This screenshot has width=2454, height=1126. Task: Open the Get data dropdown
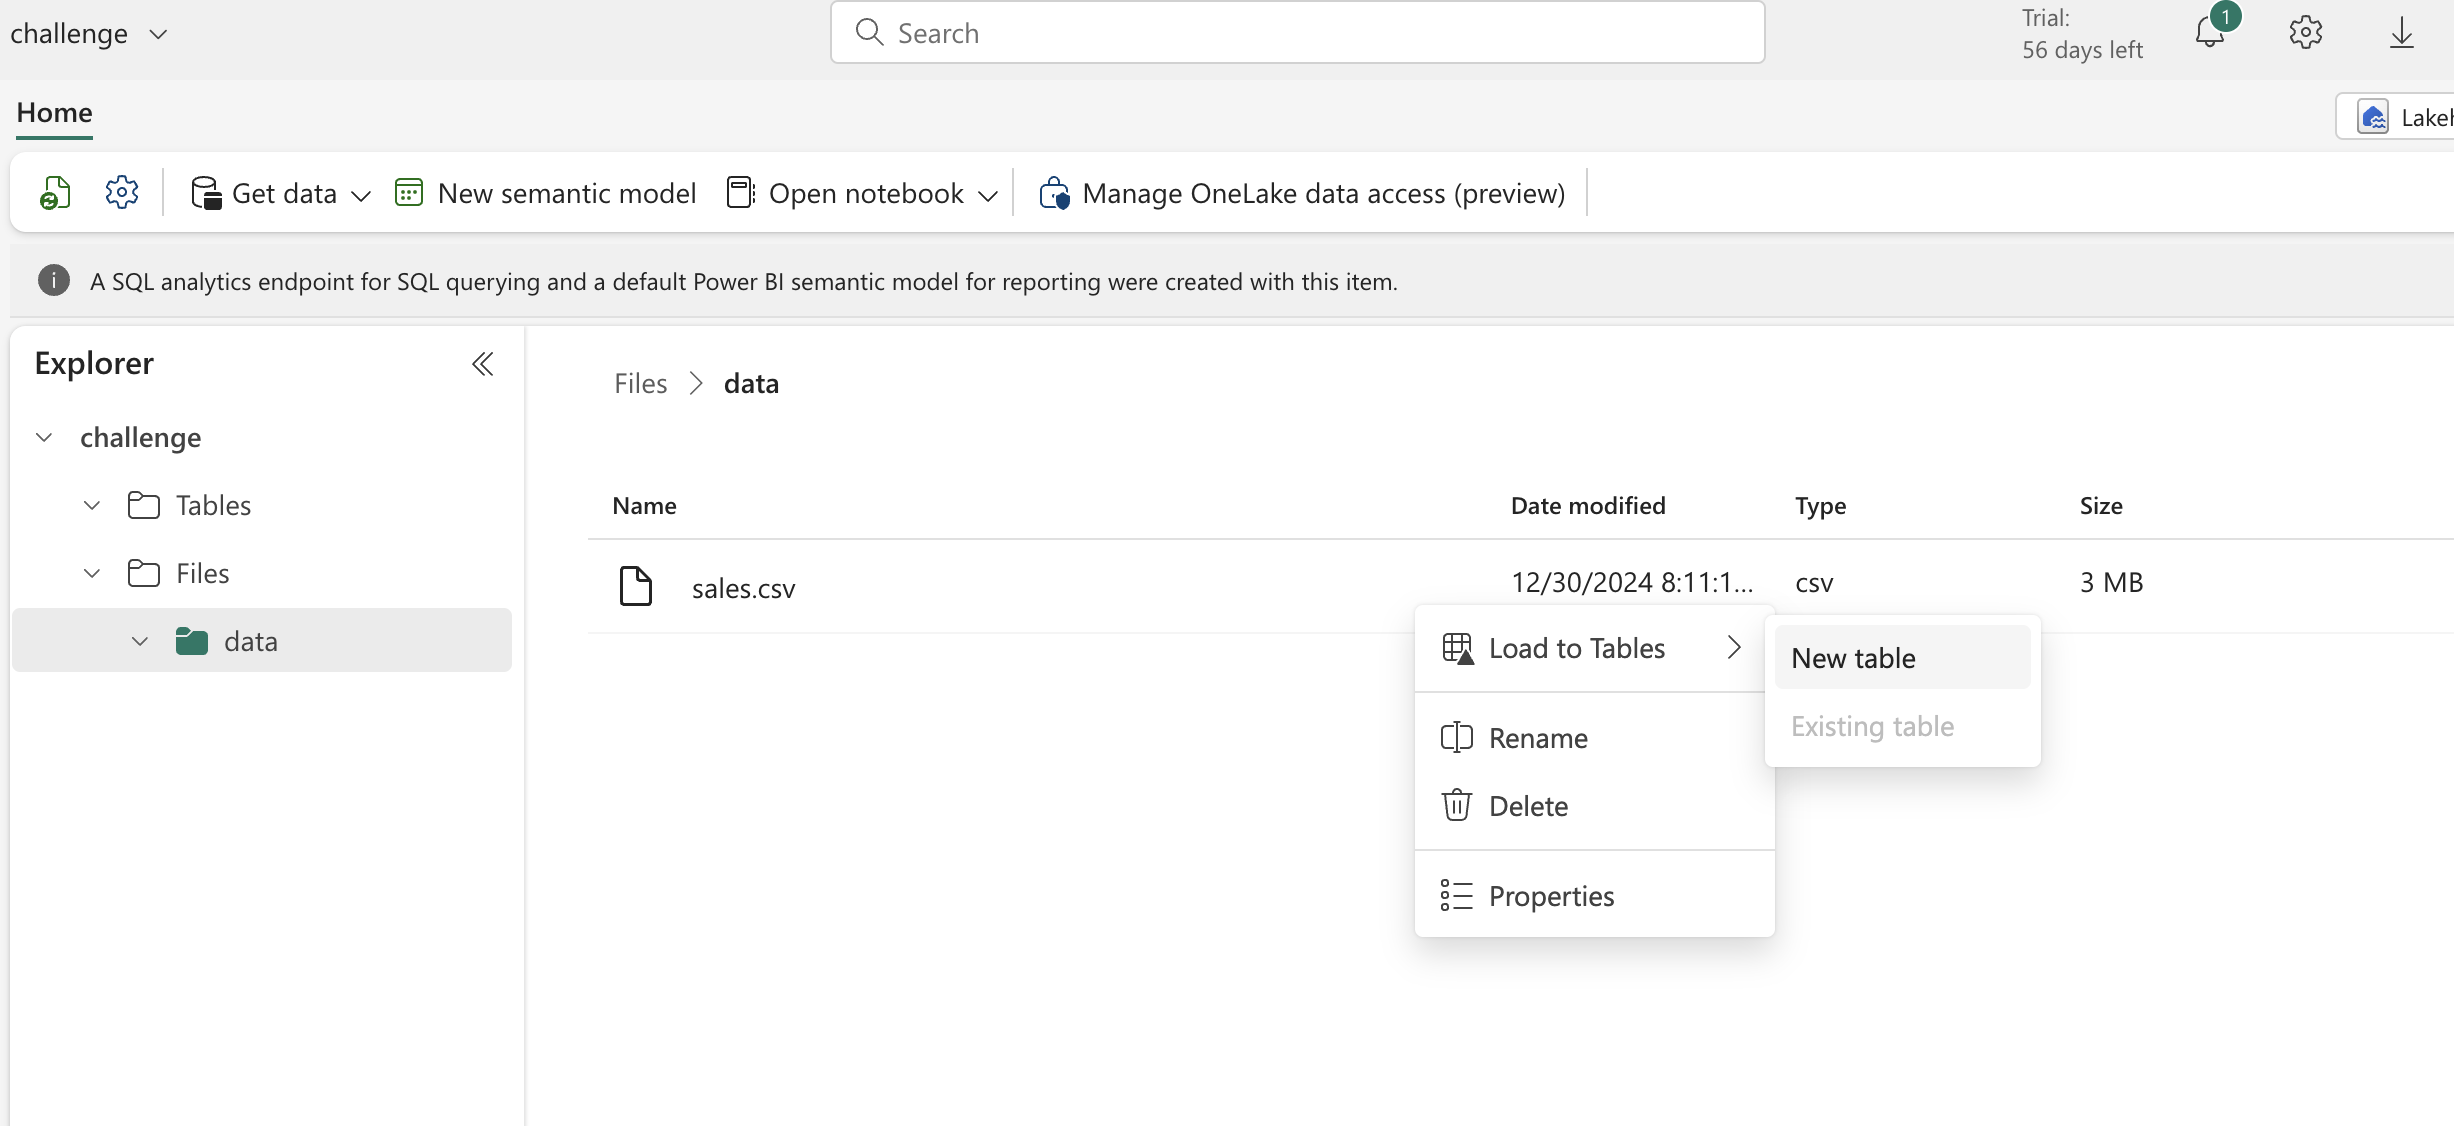pyautogui.click(x=281, y=193)
